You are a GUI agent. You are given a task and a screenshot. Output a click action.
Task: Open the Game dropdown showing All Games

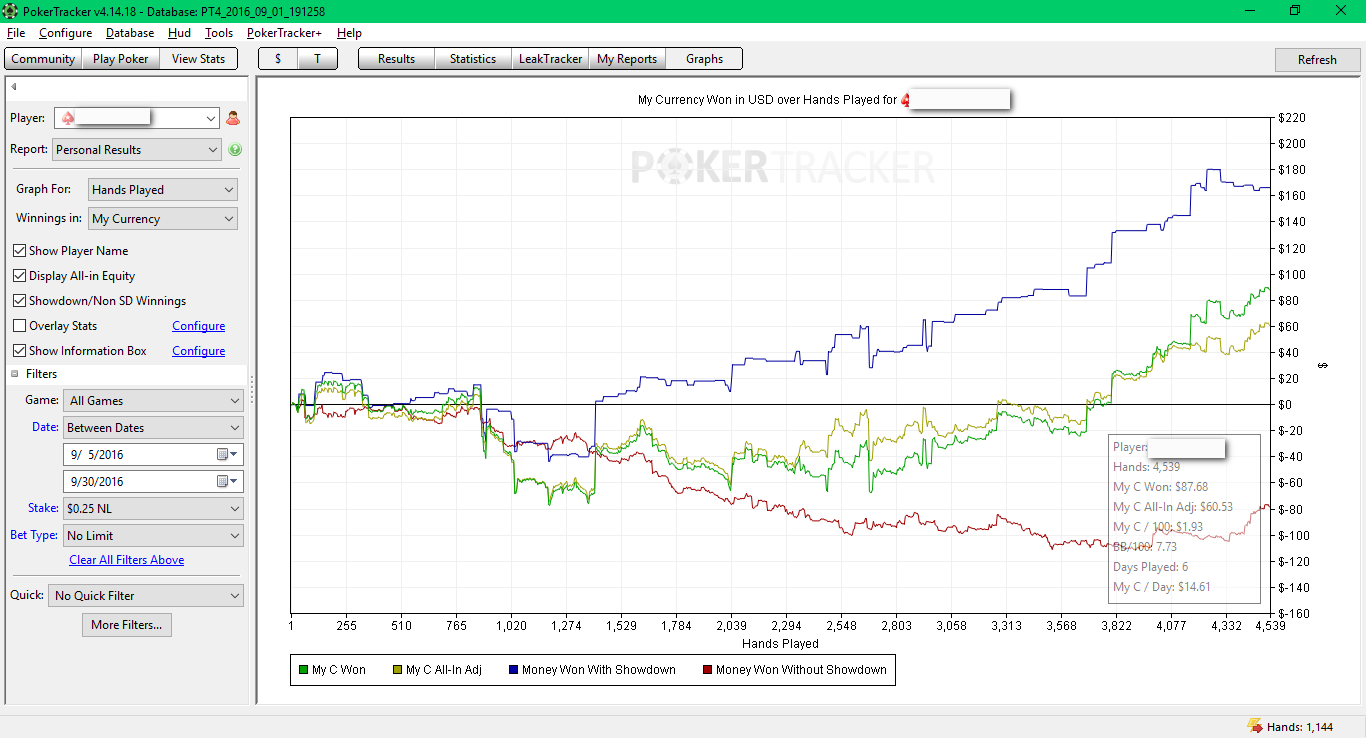pyautogui.click(x=153, y=401)
